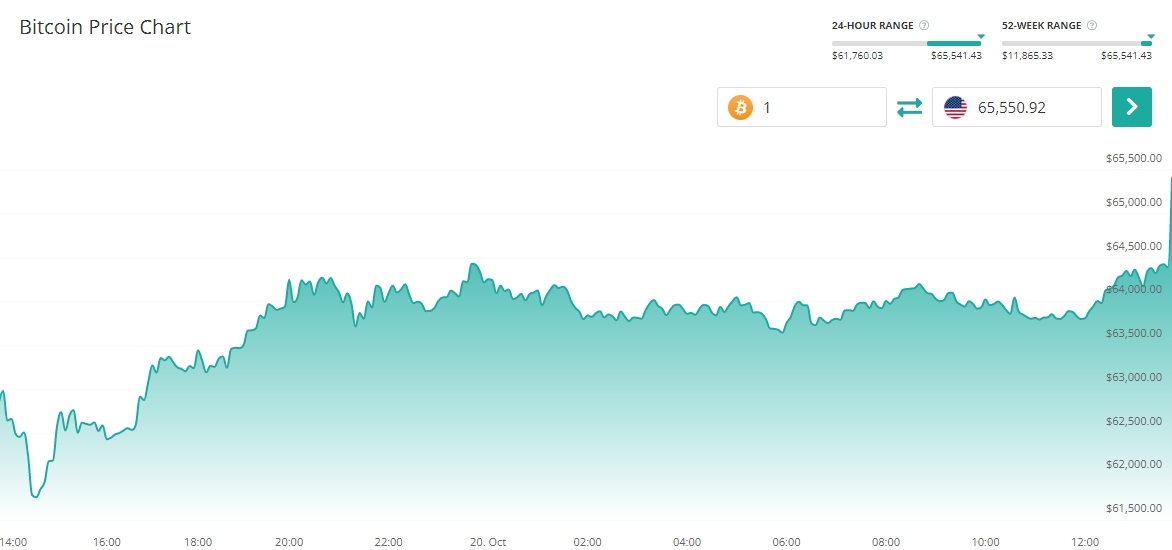Open help icon beside 24-Hour Range
The height and width of the screenshot is (550, 1172).
(x=924, y=25)
